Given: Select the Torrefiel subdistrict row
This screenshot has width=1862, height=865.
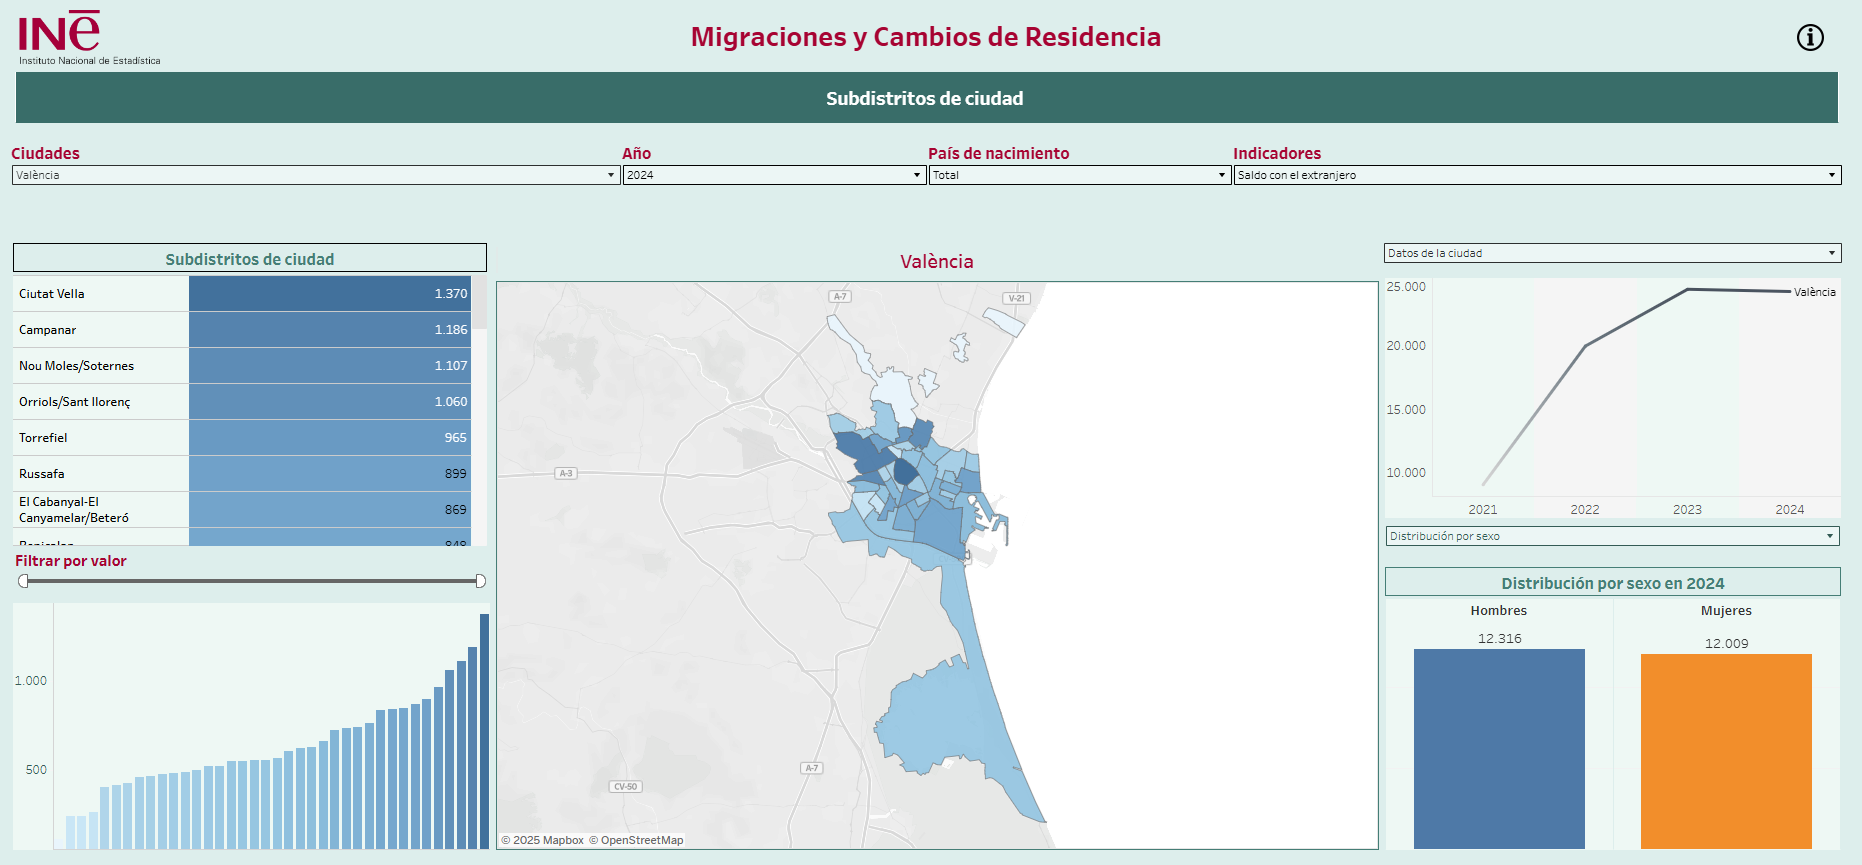Looking at the screenshot, I should [100, 438].
